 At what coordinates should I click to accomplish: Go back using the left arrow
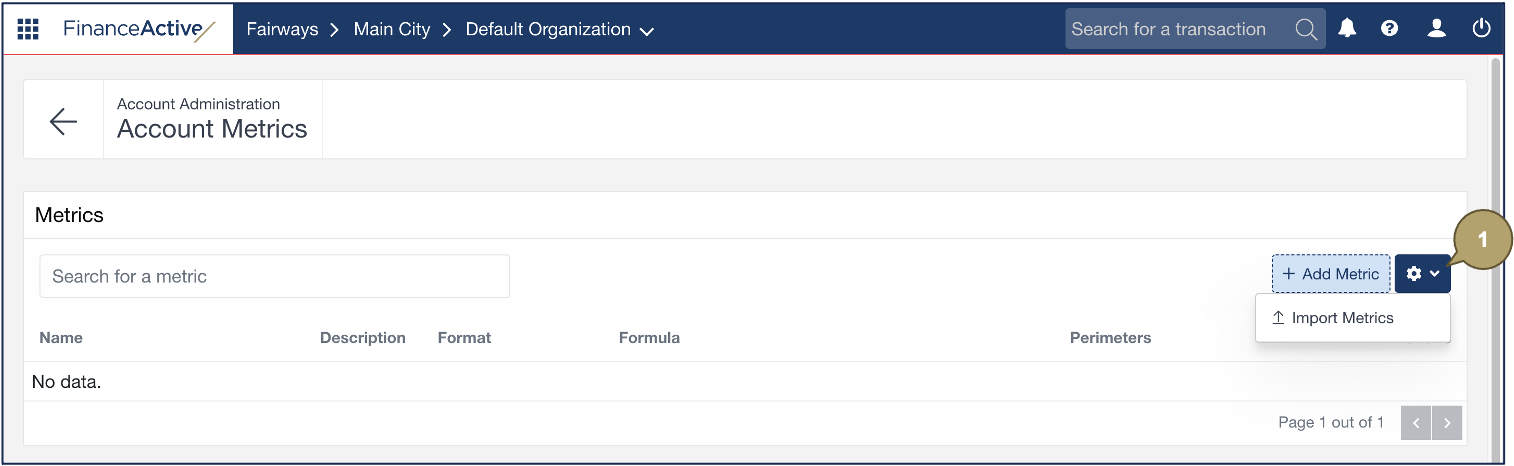63,121
